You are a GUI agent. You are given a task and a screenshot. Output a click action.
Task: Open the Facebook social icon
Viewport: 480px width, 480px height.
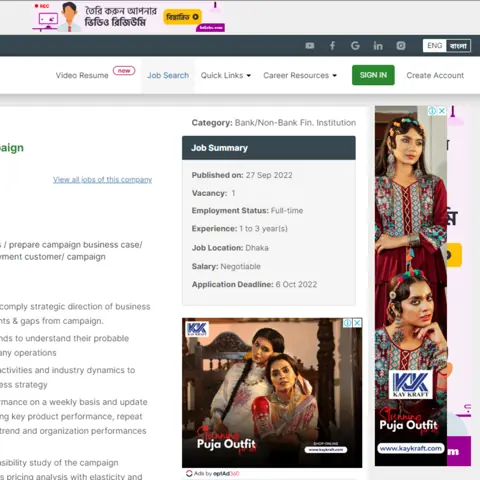[x=332, y=46]
